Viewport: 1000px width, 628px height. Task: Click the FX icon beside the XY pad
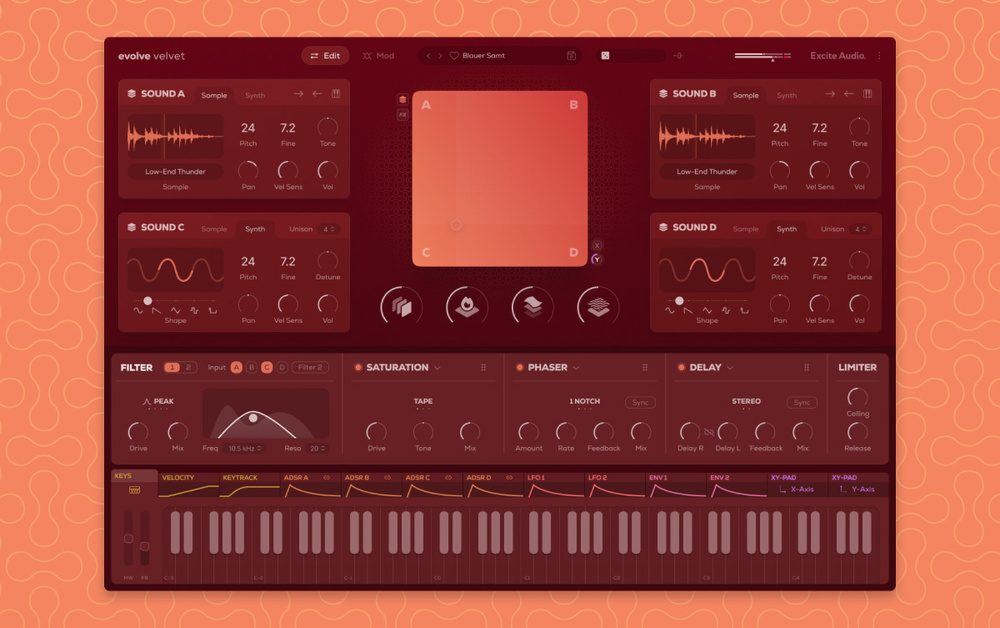tap(403, 115)
